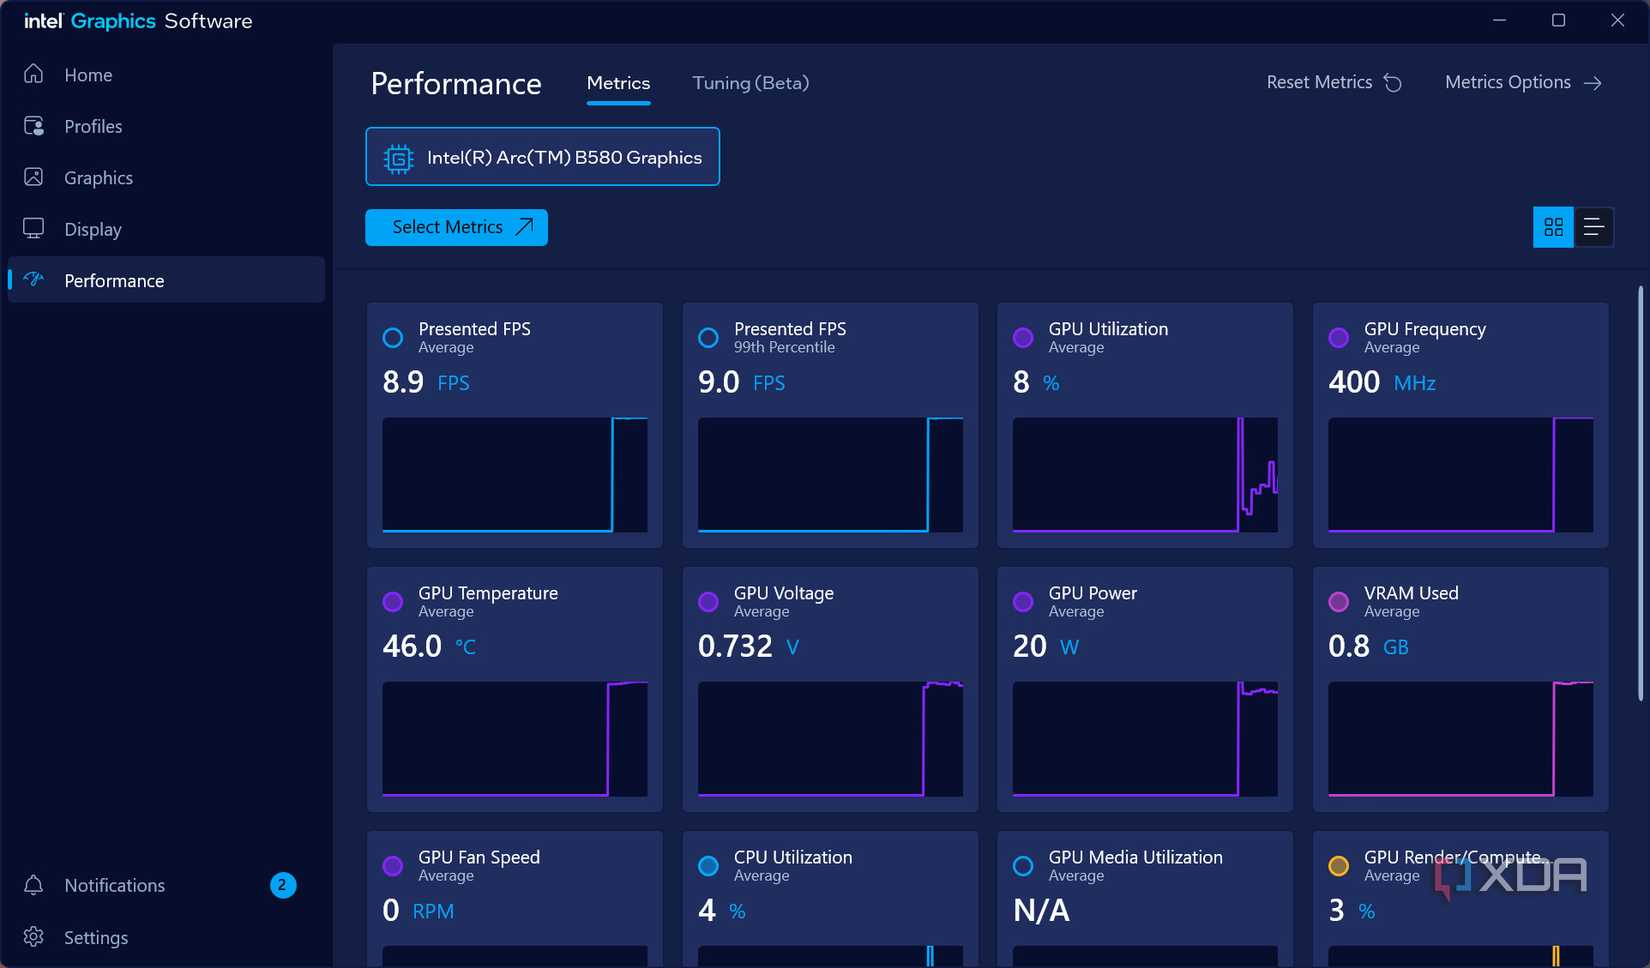The image size is (1650, 968).
Task: Click Reset Metrics
Action: 1332,82
